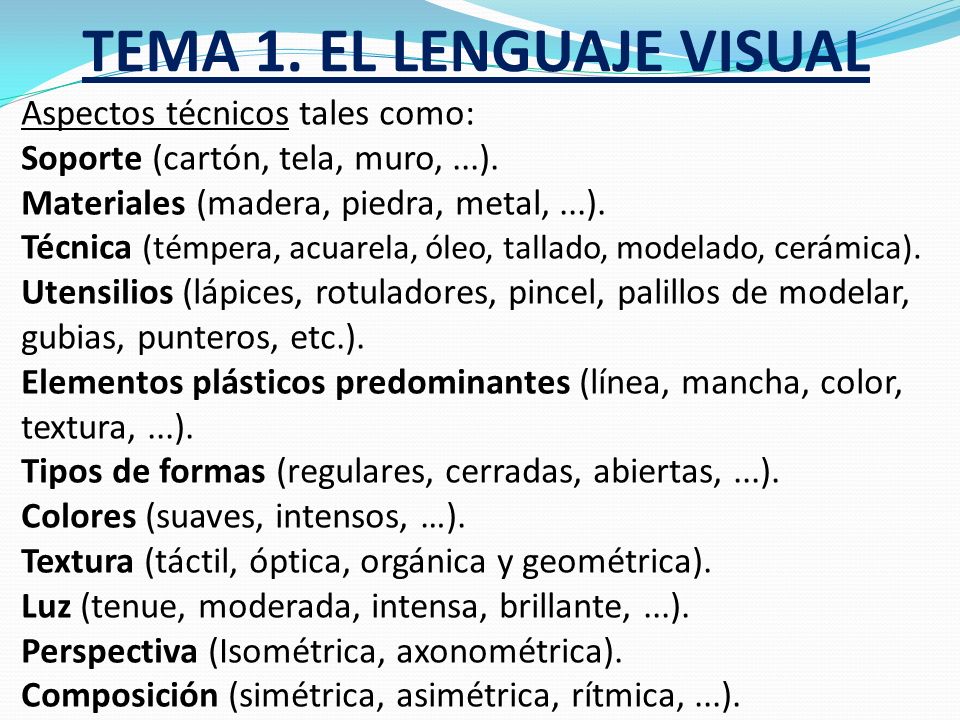960x720 pixels.
Task: Click the heading Elementos plásticos predominantes
Action: pyautogui.click(x=296, y=383)
